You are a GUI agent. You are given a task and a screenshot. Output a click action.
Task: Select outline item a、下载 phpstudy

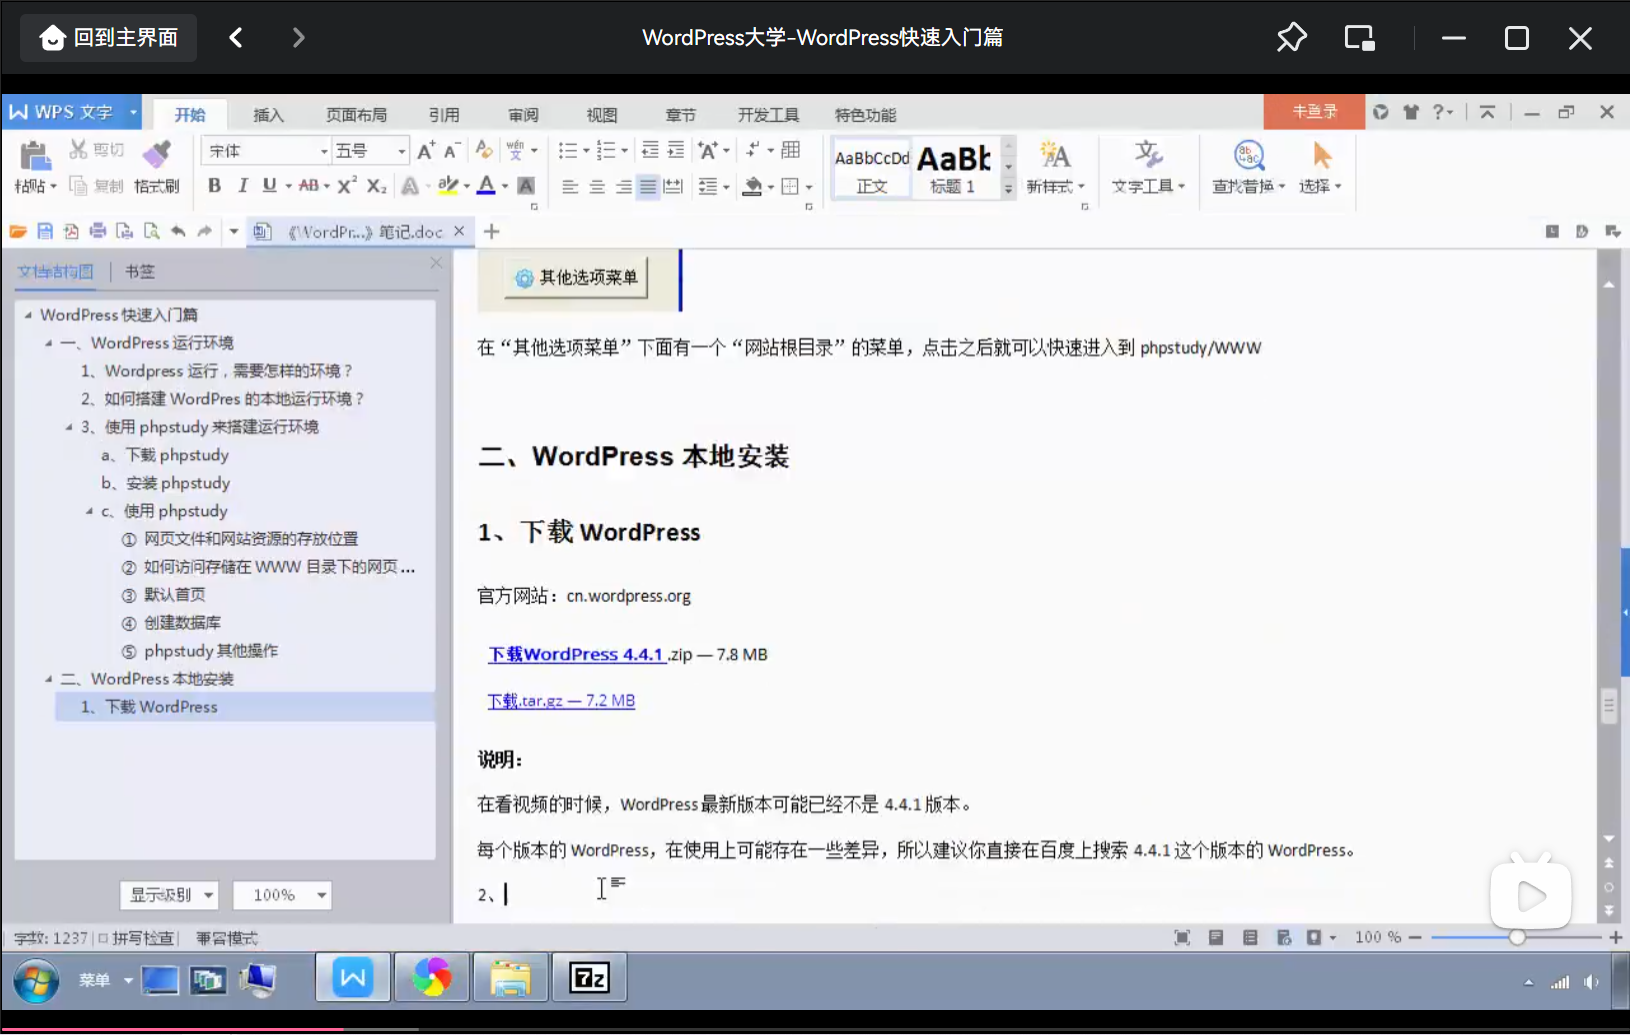point(165,455)
